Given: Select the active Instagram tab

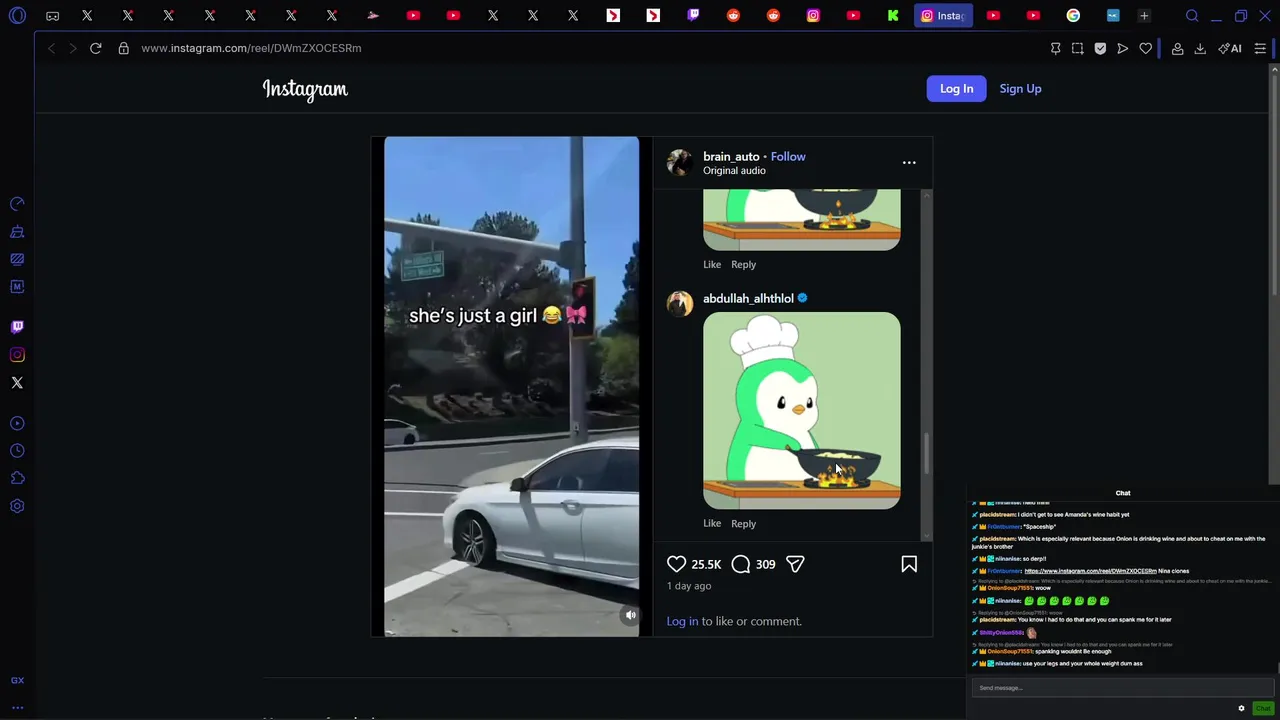Looking at the screenshot, I should (x=943, y=16).
